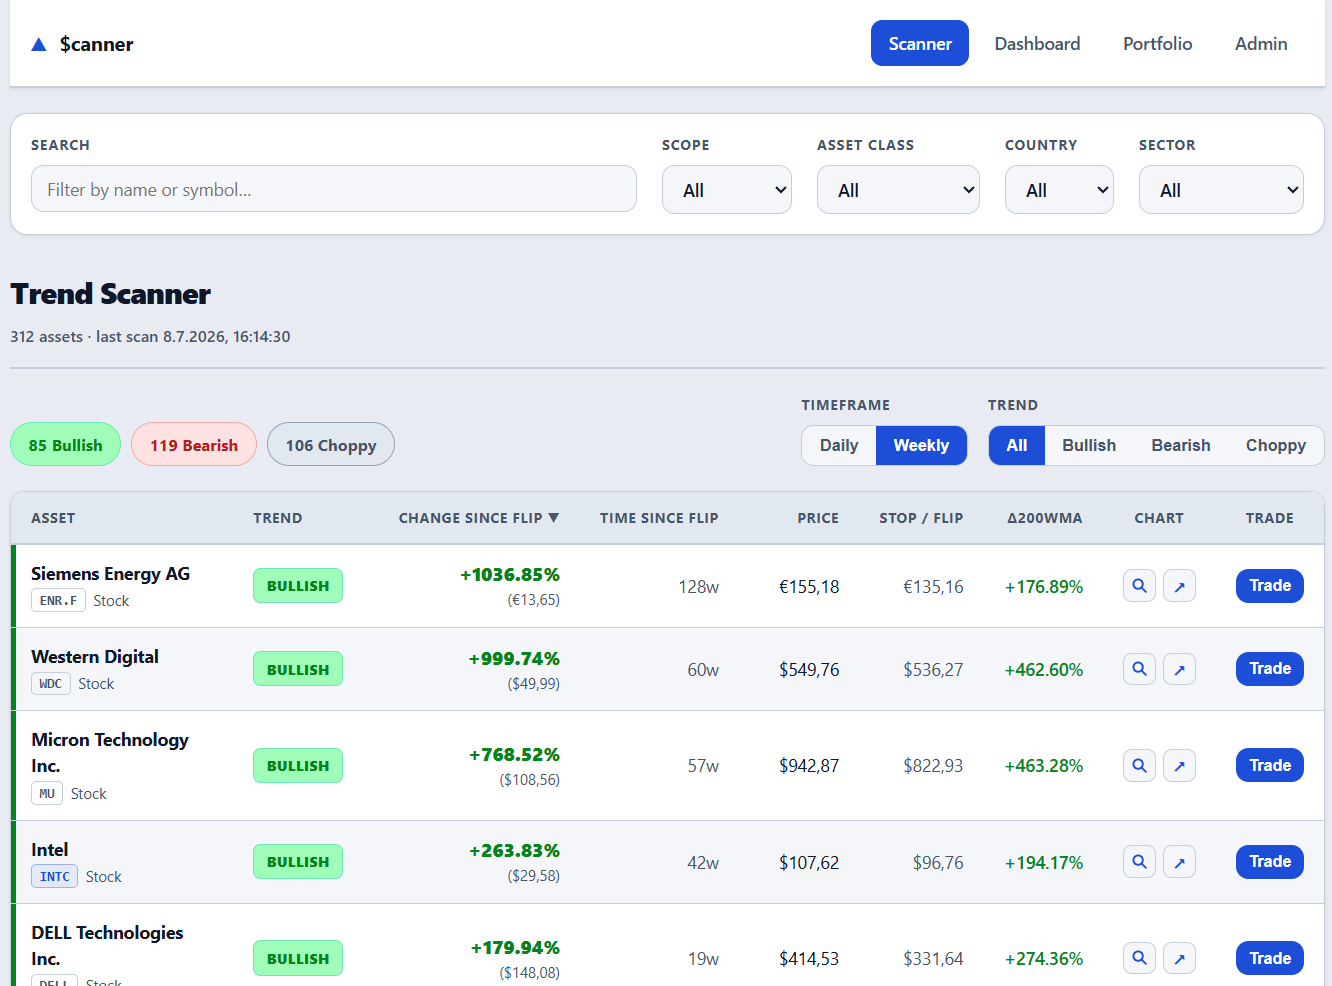Trade Micron Technology Inc.

click(1270, 766)
